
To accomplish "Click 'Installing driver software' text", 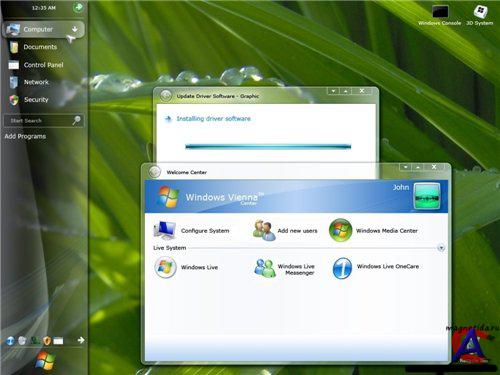I will click(213, 119).
